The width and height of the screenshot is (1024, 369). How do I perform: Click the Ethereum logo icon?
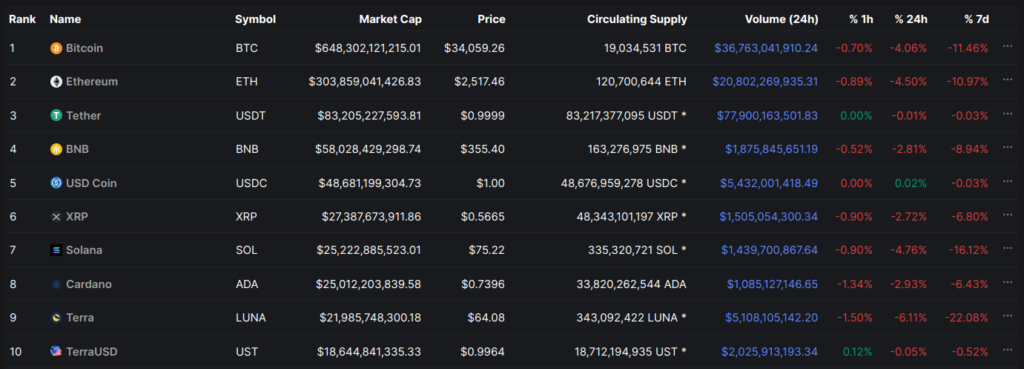click(56, 82)
